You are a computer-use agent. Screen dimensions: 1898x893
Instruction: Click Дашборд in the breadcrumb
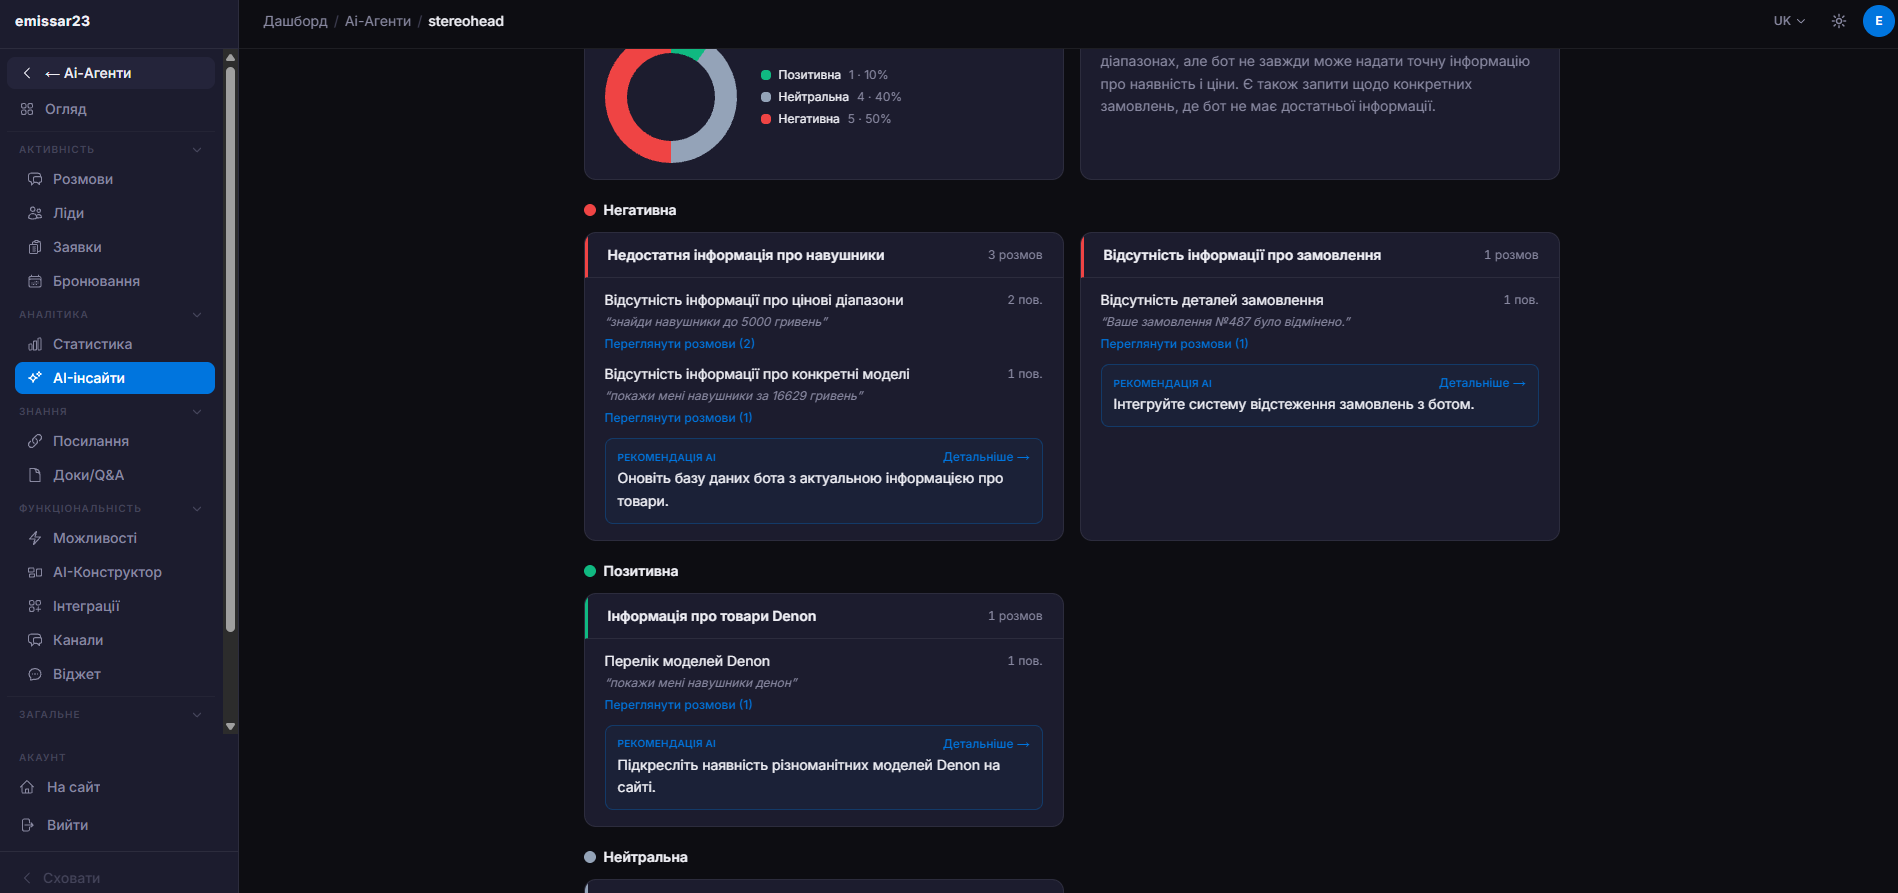click(295, 21)
